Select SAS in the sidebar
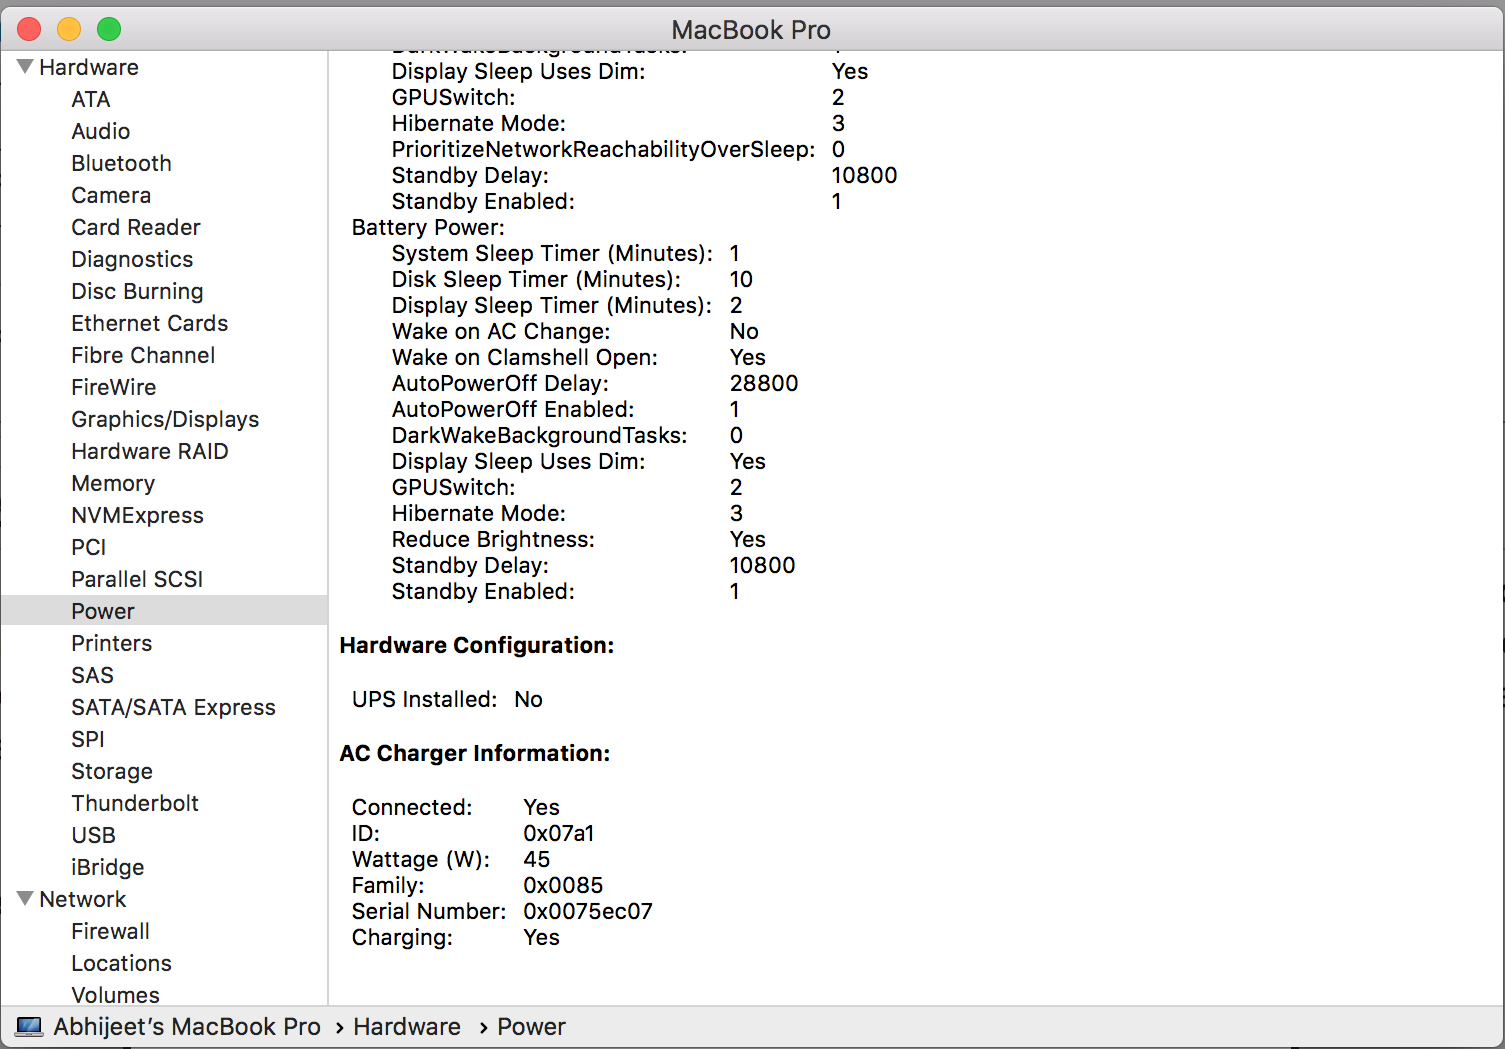The height and width of the screenshot is (1049, 1505). (93, 675)
